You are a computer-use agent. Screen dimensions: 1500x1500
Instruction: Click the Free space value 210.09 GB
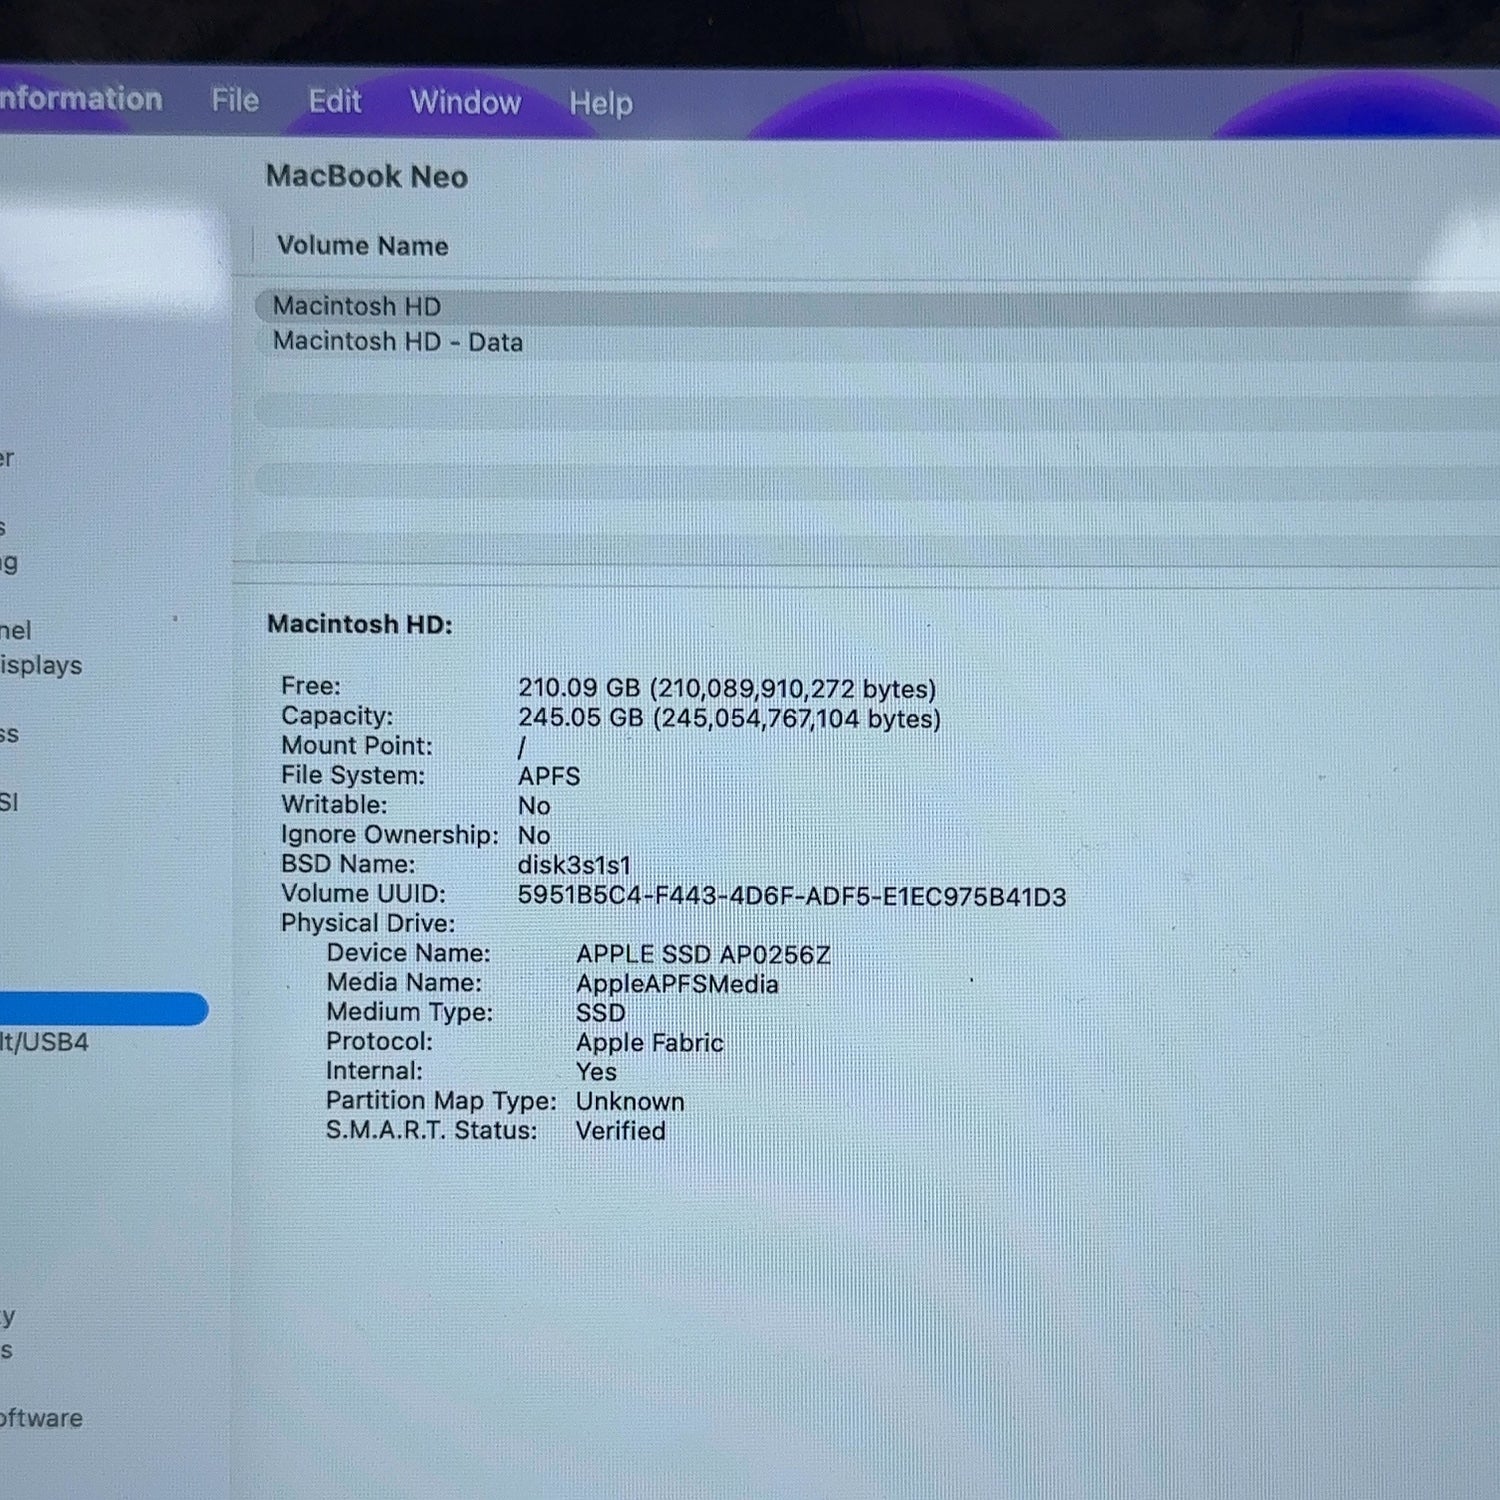[727, 688]
